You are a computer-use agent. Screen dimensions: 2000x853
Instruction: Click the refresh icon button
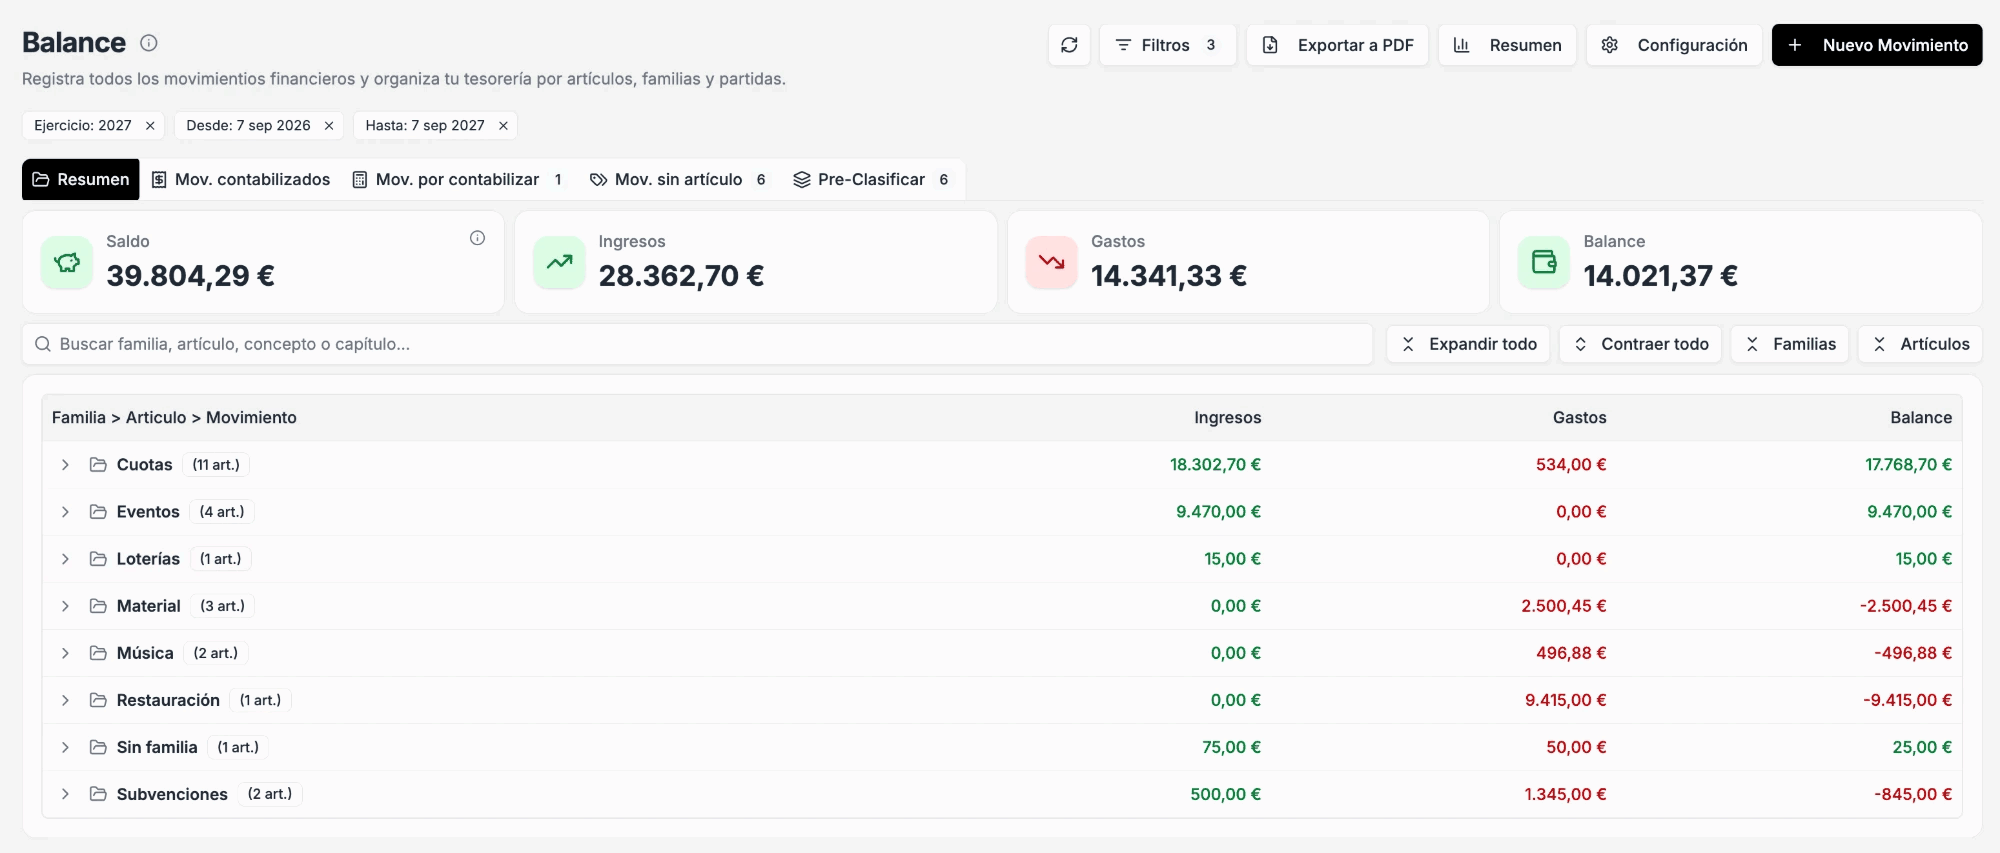point(1069,45)
